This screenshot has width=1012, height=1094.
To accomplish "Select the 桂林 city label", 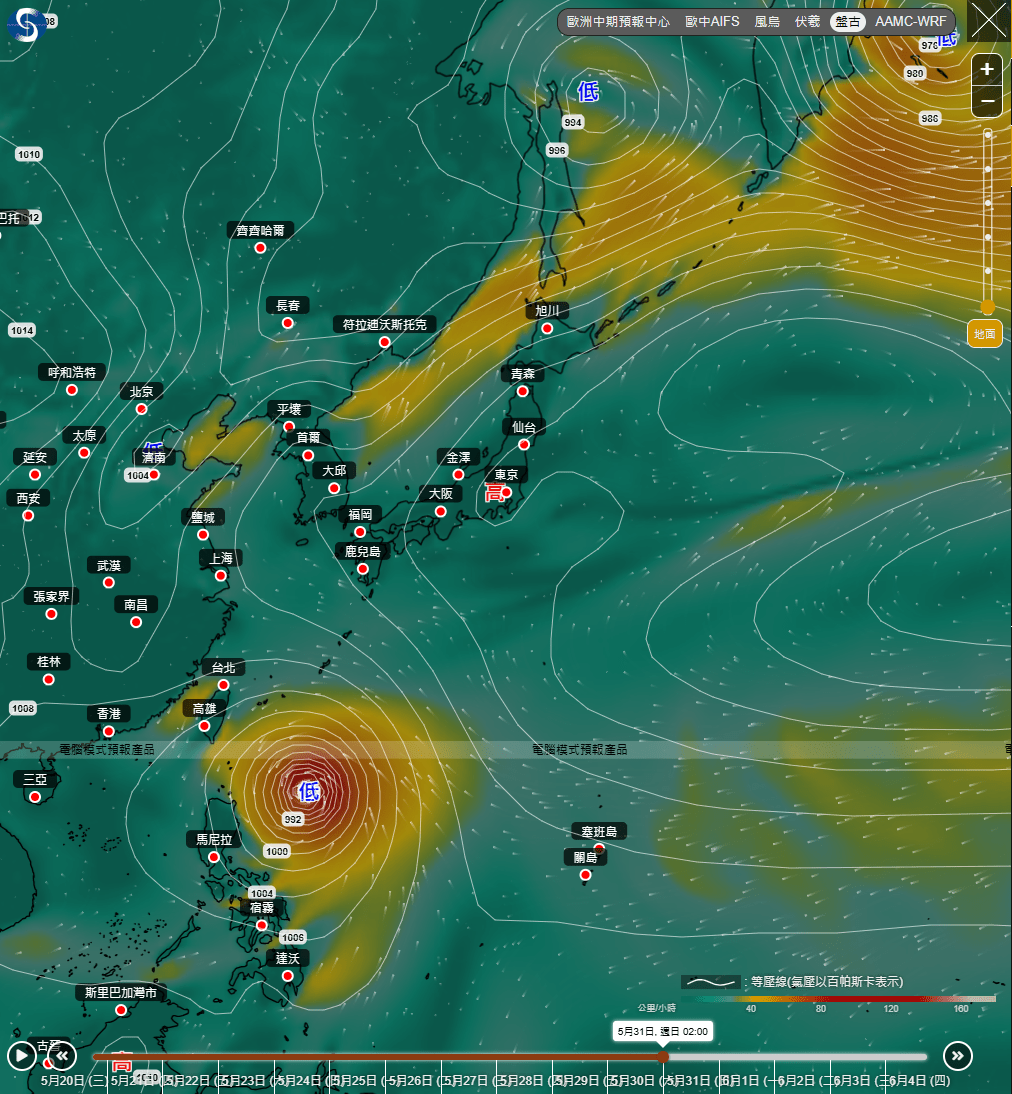I will 49,661.
